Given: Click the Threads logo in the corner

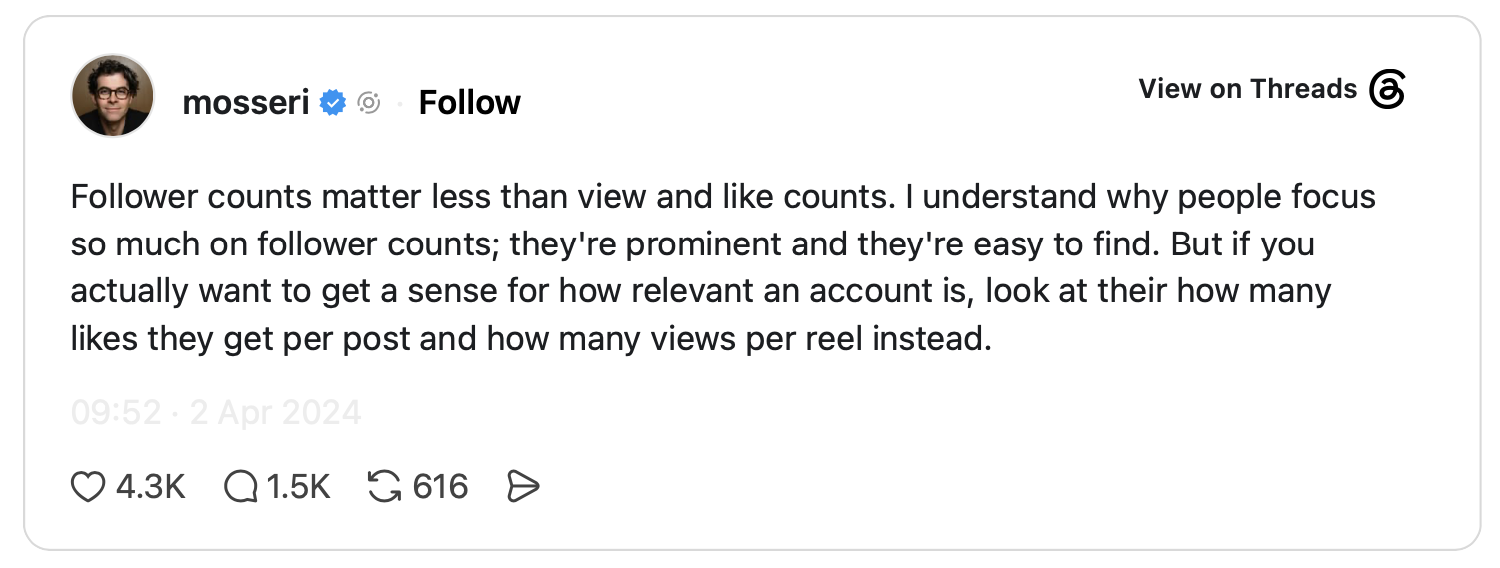Looking at the screenshot, I should [1387, 89].
